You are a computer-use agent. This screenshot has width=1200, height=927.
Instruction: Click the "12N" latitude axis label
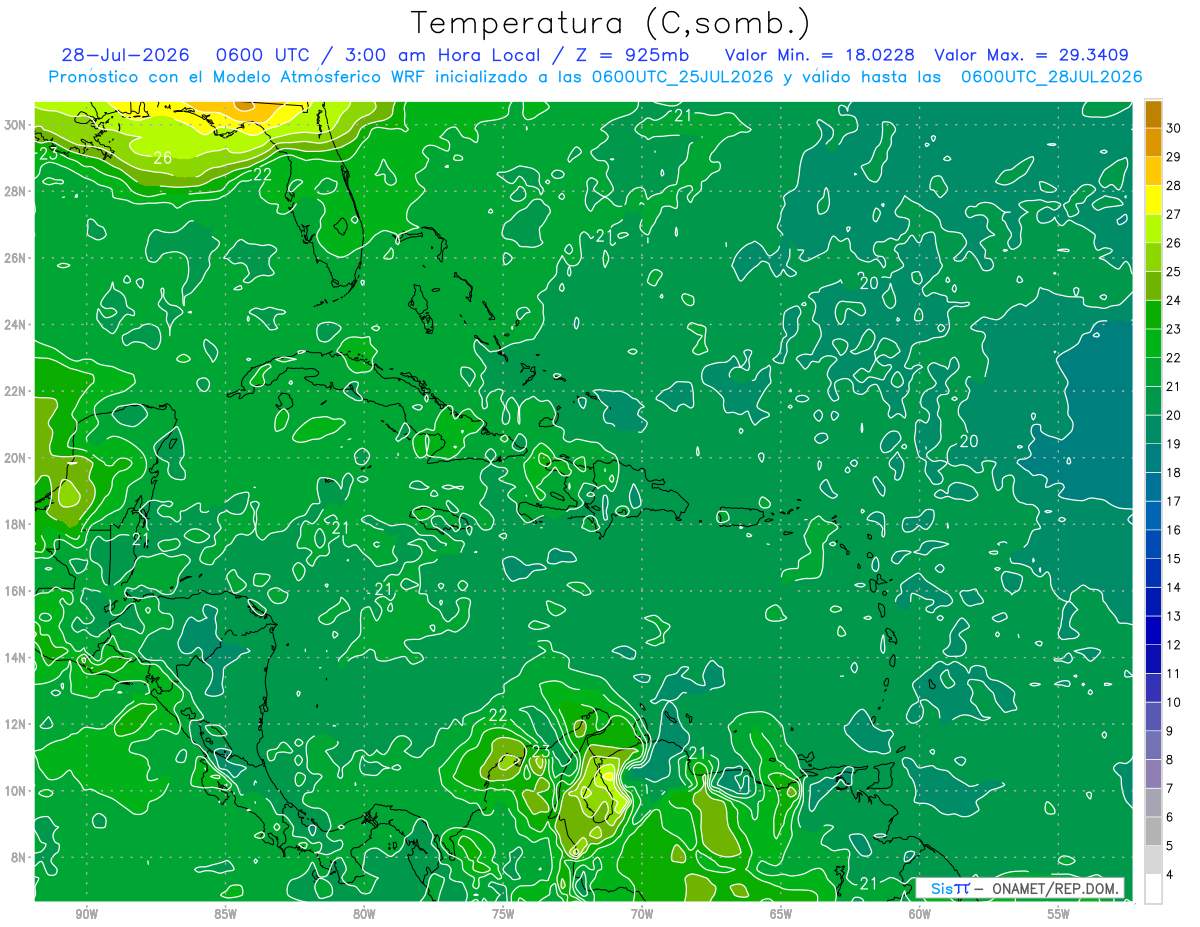(16, 724)
